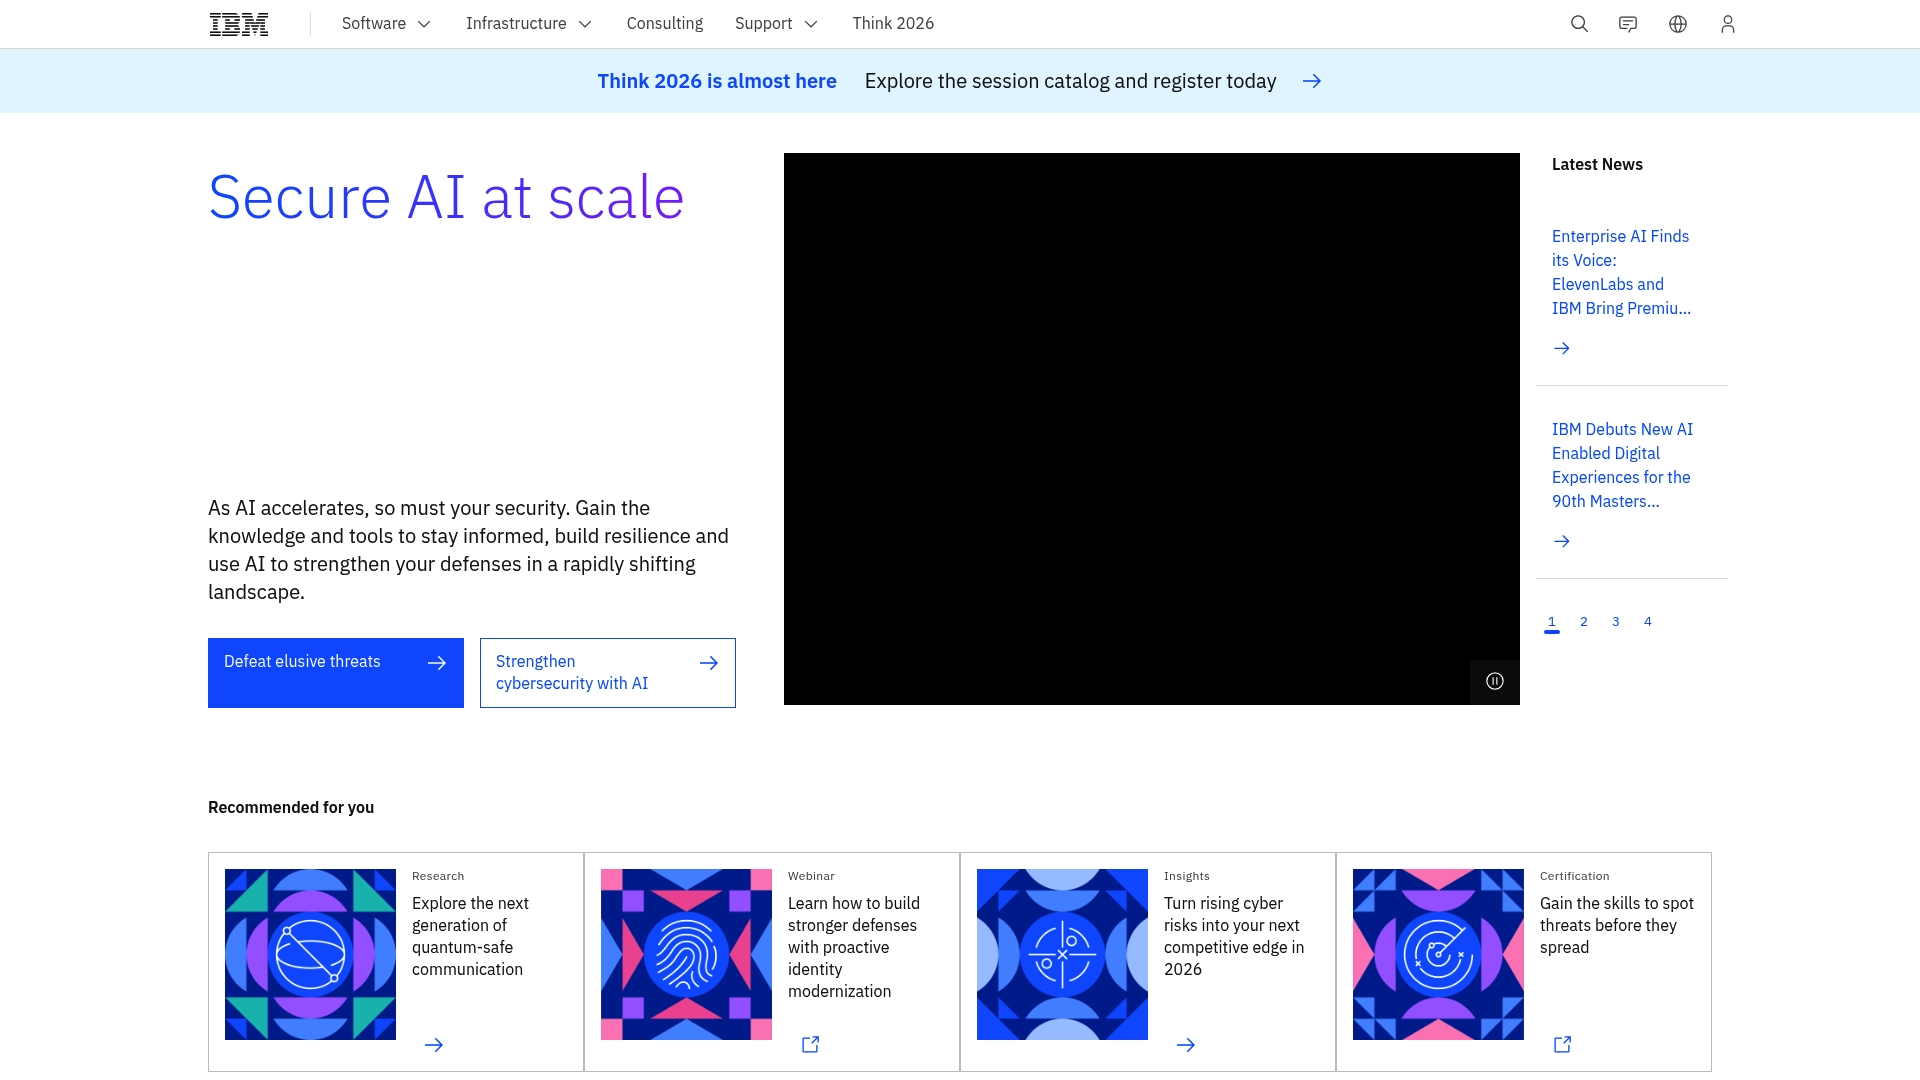Go to news page 2
Viewport: 1920px width, 1080px height.
click(1583, 622)
